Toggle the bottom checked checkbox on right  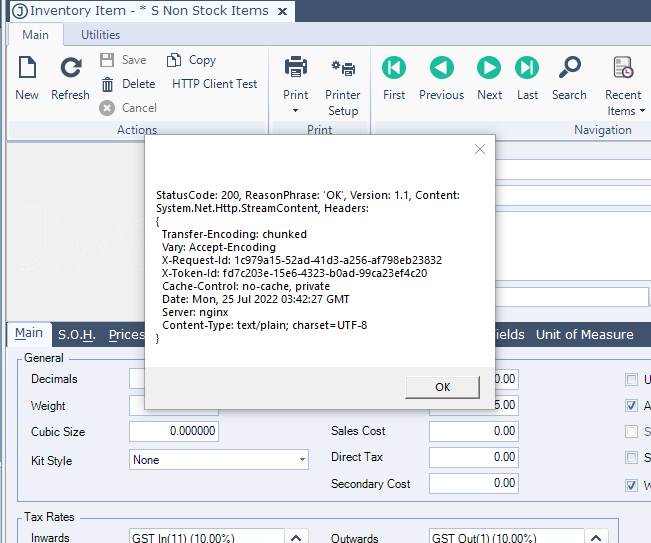coord(631,486)
